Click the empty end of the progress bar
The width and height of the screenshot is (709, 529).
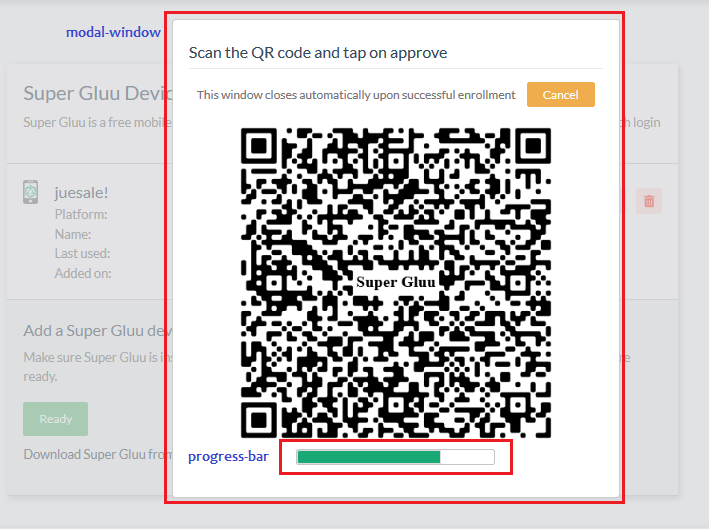pyautogui.click(x=467, y=457)
